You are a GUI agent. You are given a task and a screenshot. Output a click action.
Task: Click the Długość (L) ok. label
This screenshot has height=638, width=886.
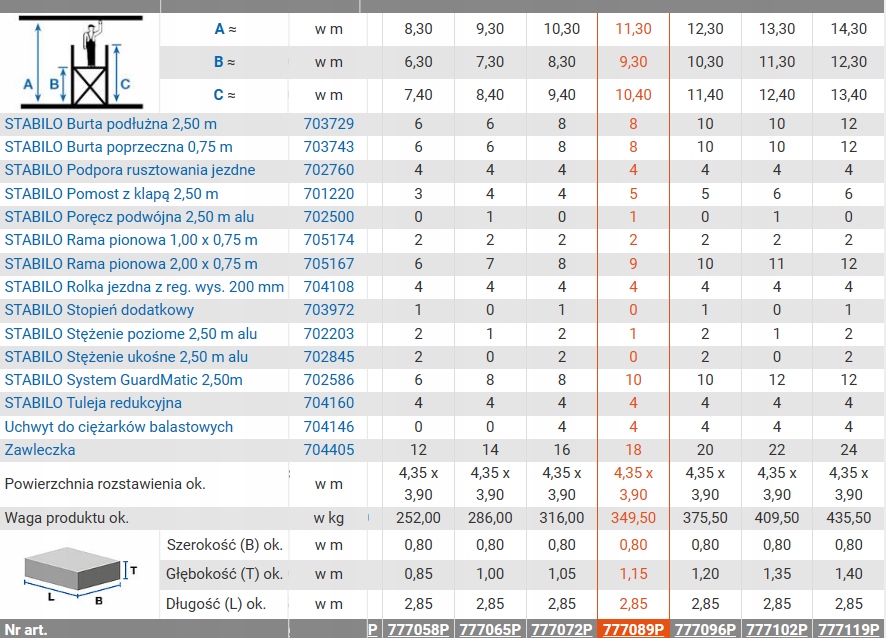pyautogui.click(x=216, y=604)
